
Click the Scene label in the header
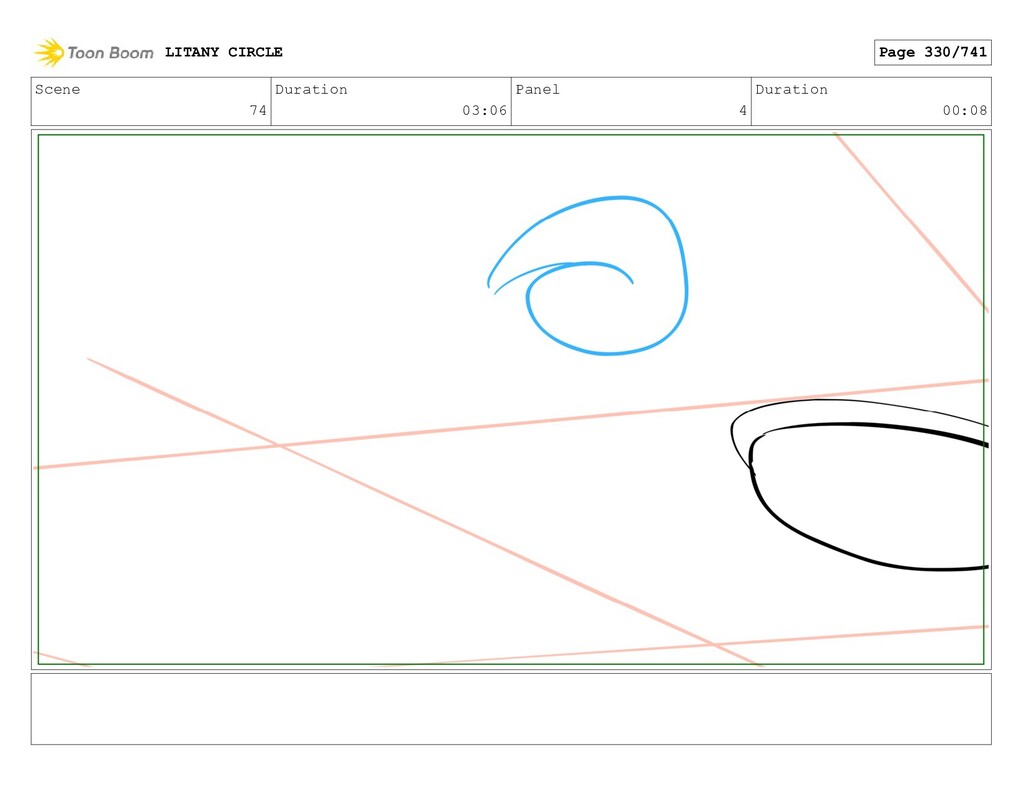[x=57, y=89]
